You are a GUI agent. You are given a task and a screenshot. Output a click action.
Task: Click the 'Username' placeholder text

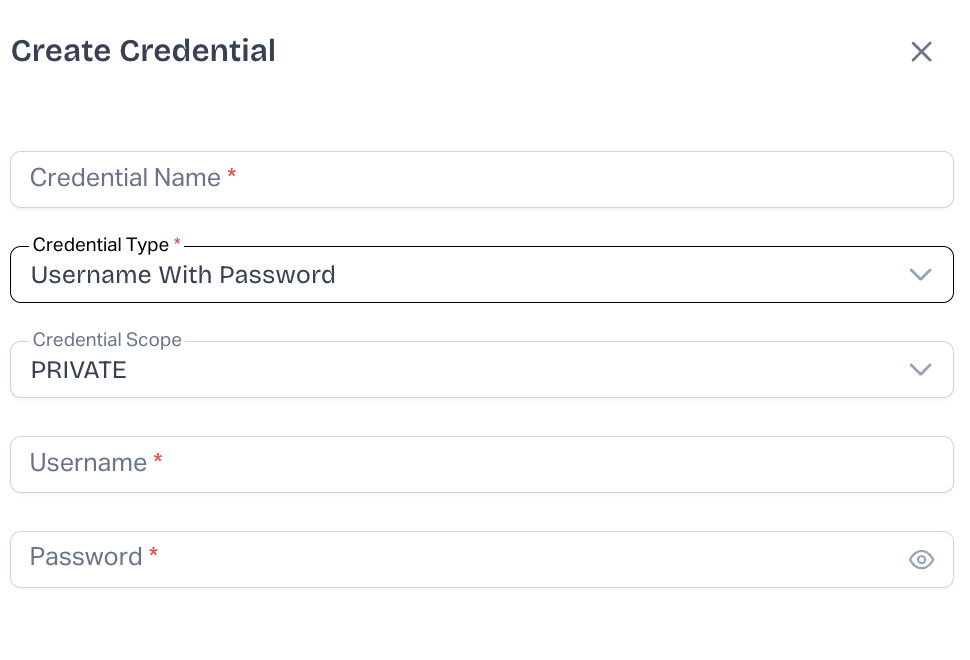click(88, 463)
